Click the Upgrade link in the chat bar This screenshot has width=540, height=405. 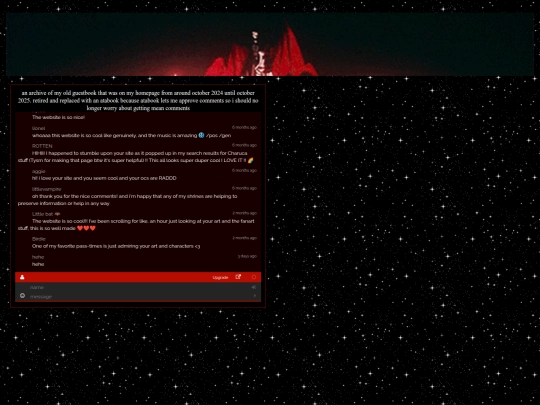click(220, 278)
